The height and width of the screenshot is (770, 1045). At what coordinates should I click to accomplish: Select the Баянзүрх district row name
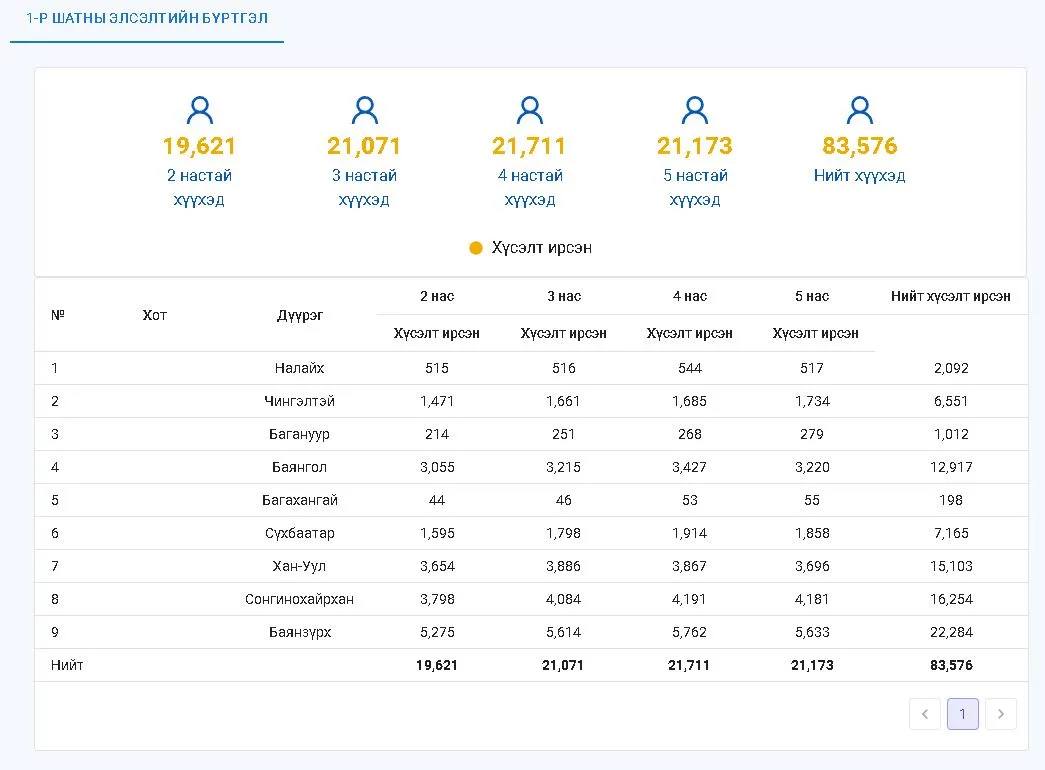point(299,632)
